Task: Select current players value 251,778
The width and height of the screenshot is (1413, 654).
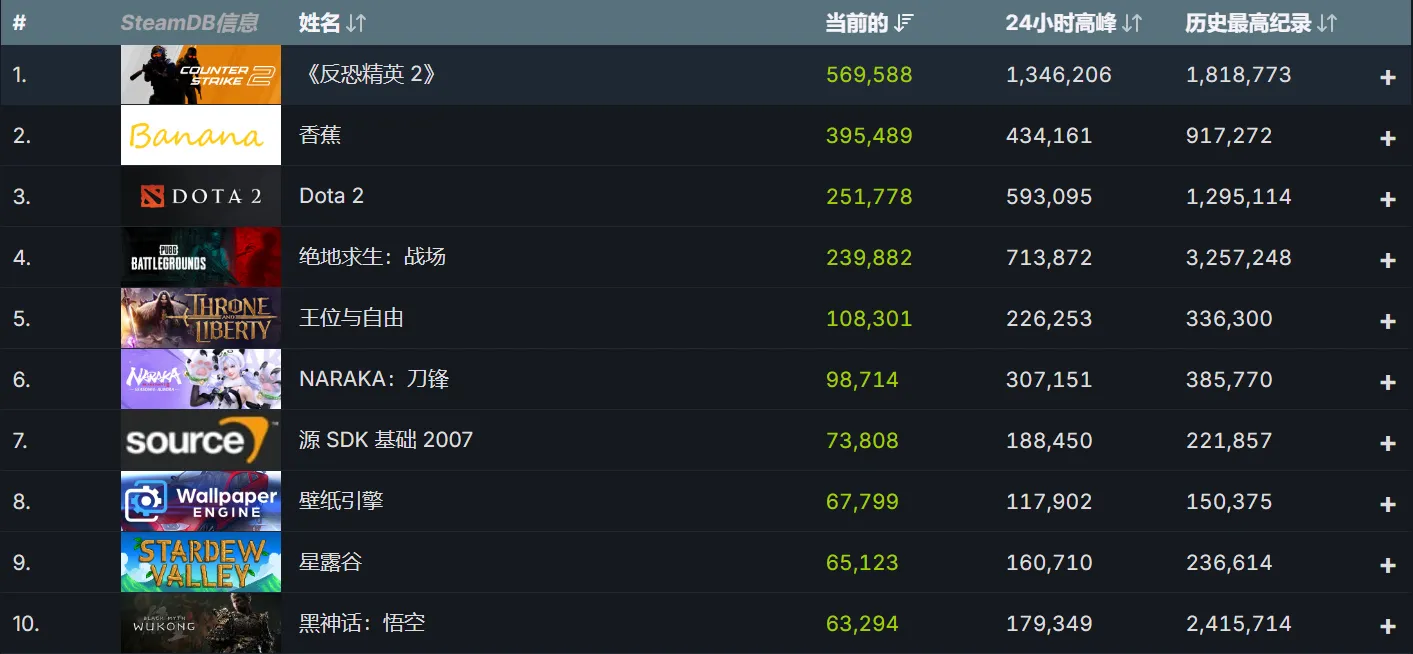Action: (x=869, y=197)
